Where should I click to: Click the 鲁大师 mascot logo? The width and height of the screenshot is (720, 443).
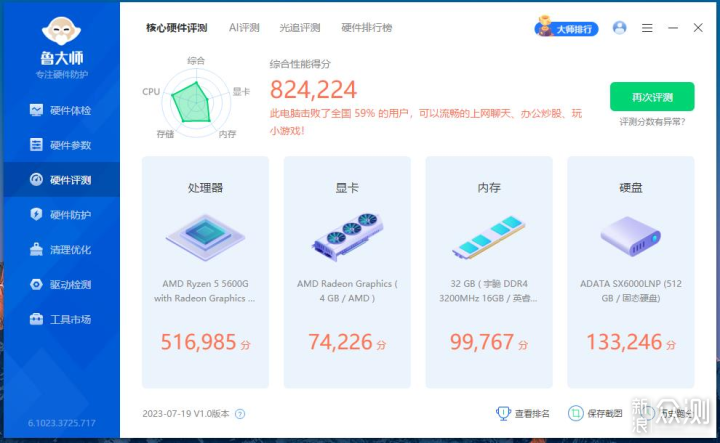(x=62, y=31)
